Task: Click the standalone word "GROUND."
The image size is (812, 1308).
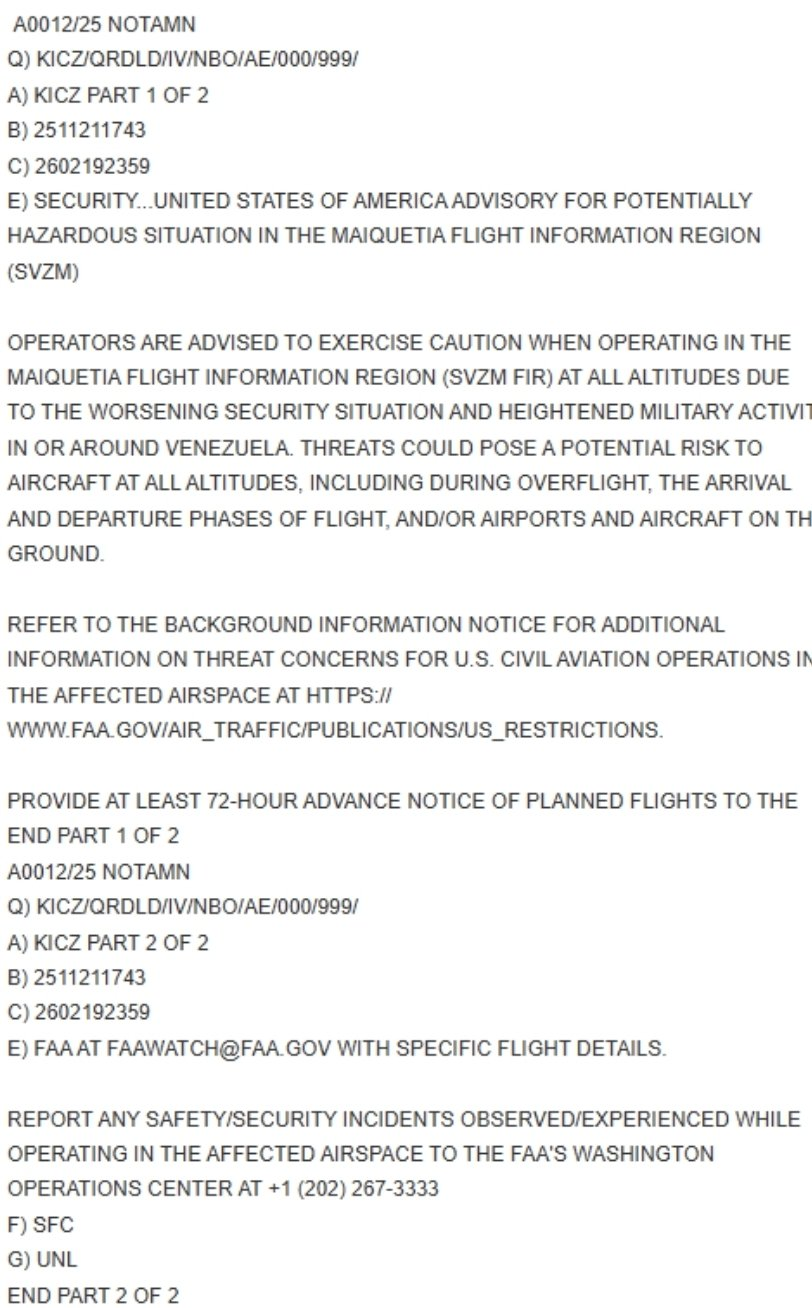Action: (55, 554)
